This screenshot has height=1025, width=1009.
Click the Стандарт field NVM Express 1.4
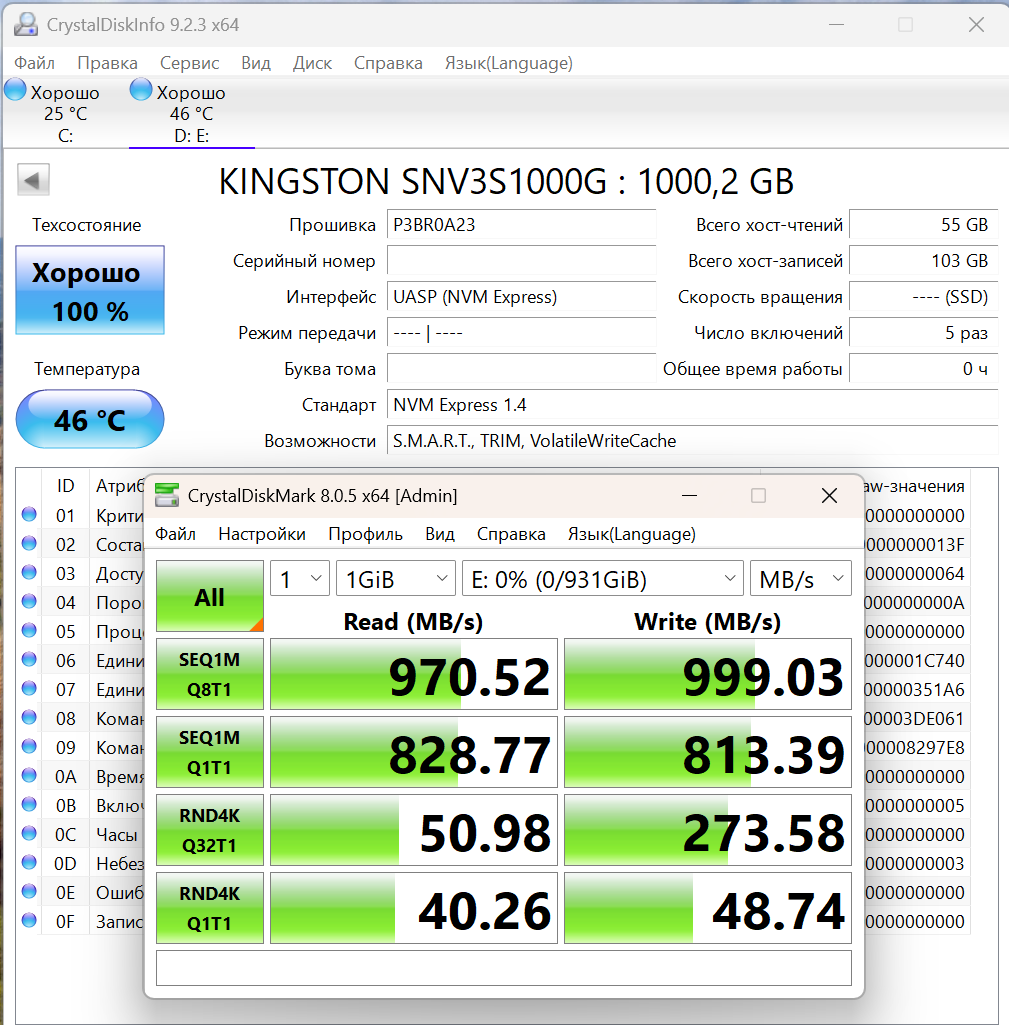tap(693, 405)
